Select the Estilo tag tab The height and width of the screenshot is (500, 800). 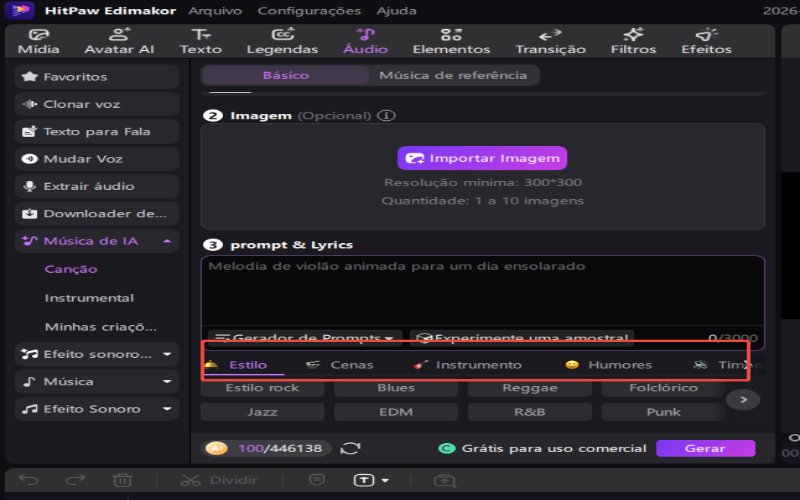pos(244,365)
